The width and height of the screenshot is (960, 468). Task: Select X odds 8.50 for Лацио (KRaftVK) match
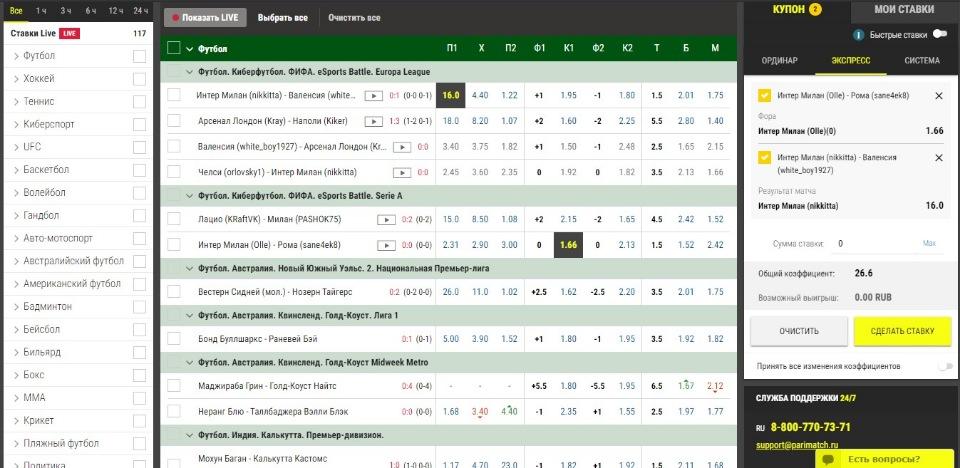(x=481, y=219)
